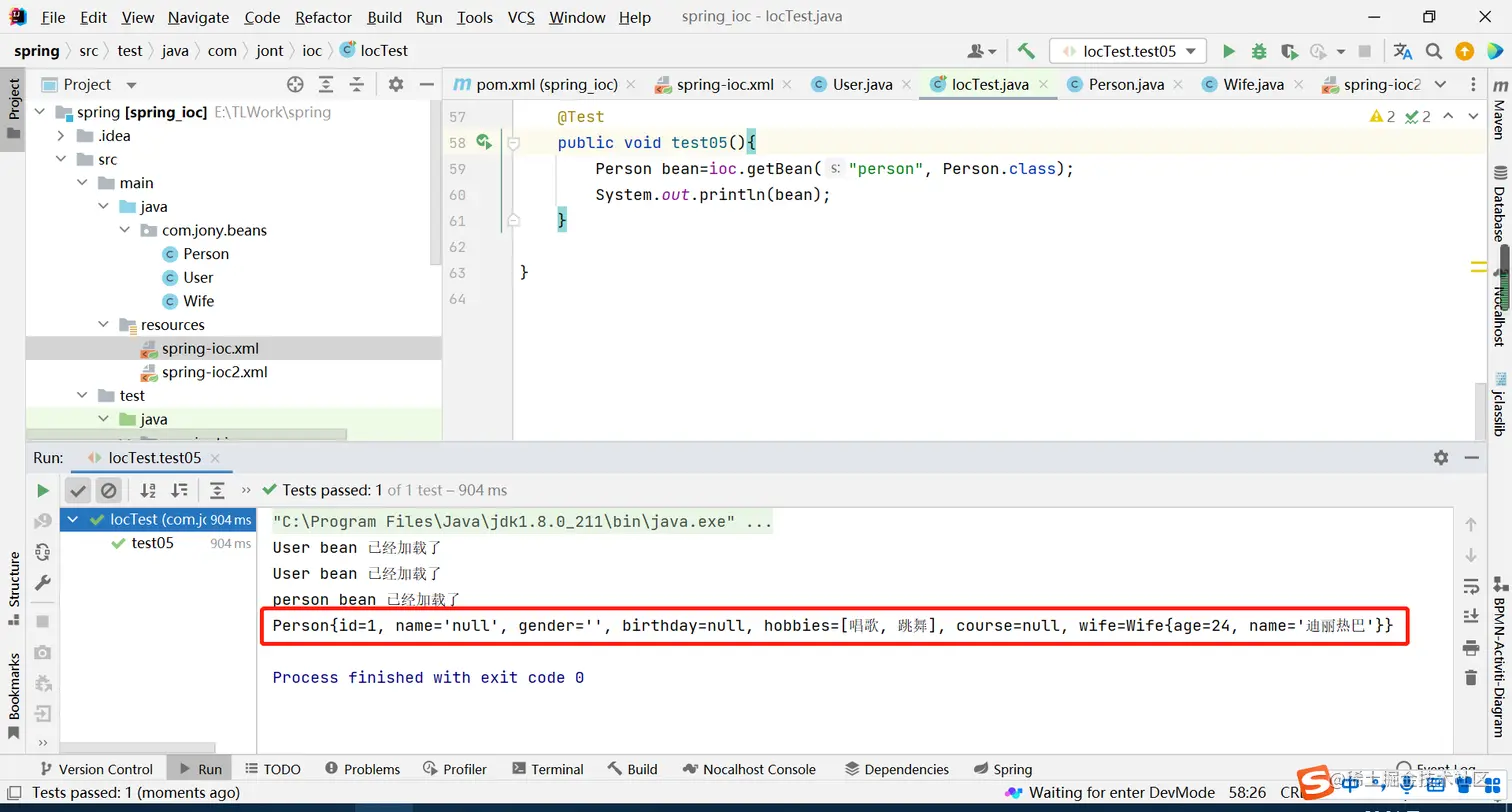Show hidden editor tabs dropdown arrow

tap(1440, 85)
